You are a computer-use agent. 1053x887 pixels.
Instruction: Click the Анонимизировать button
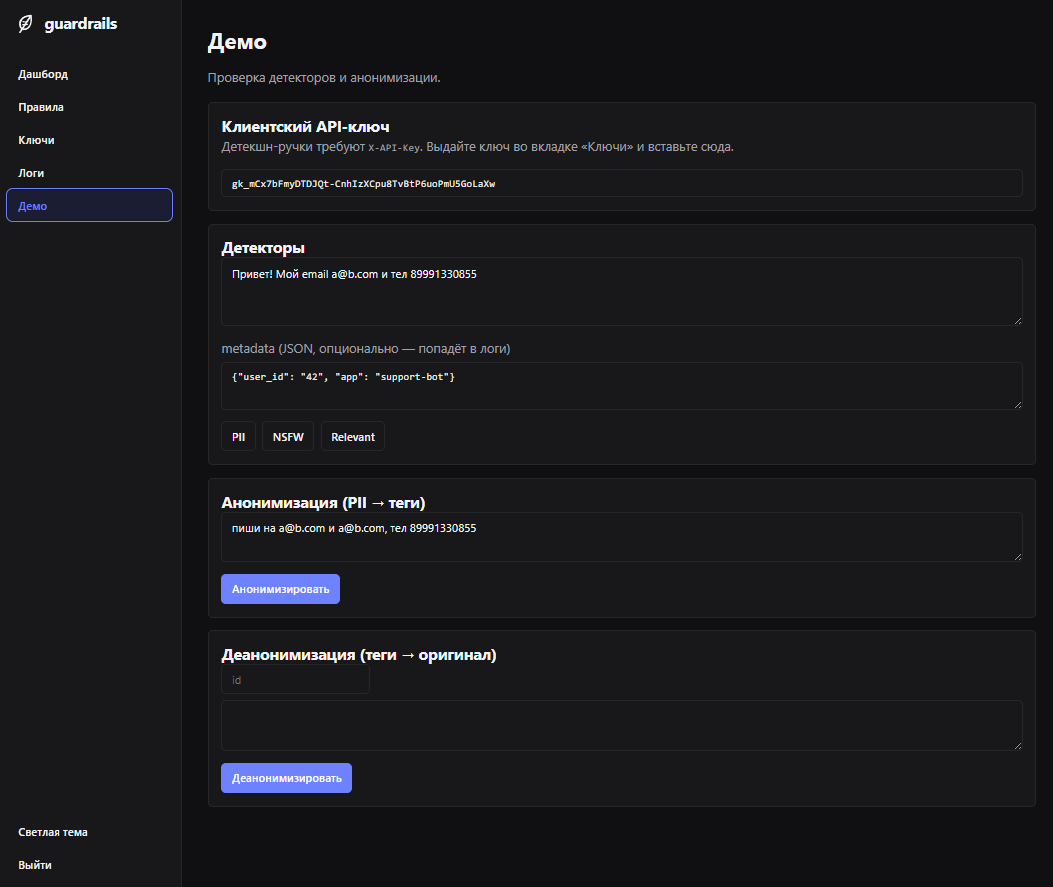pyautogui.click(x=281, y=589)
